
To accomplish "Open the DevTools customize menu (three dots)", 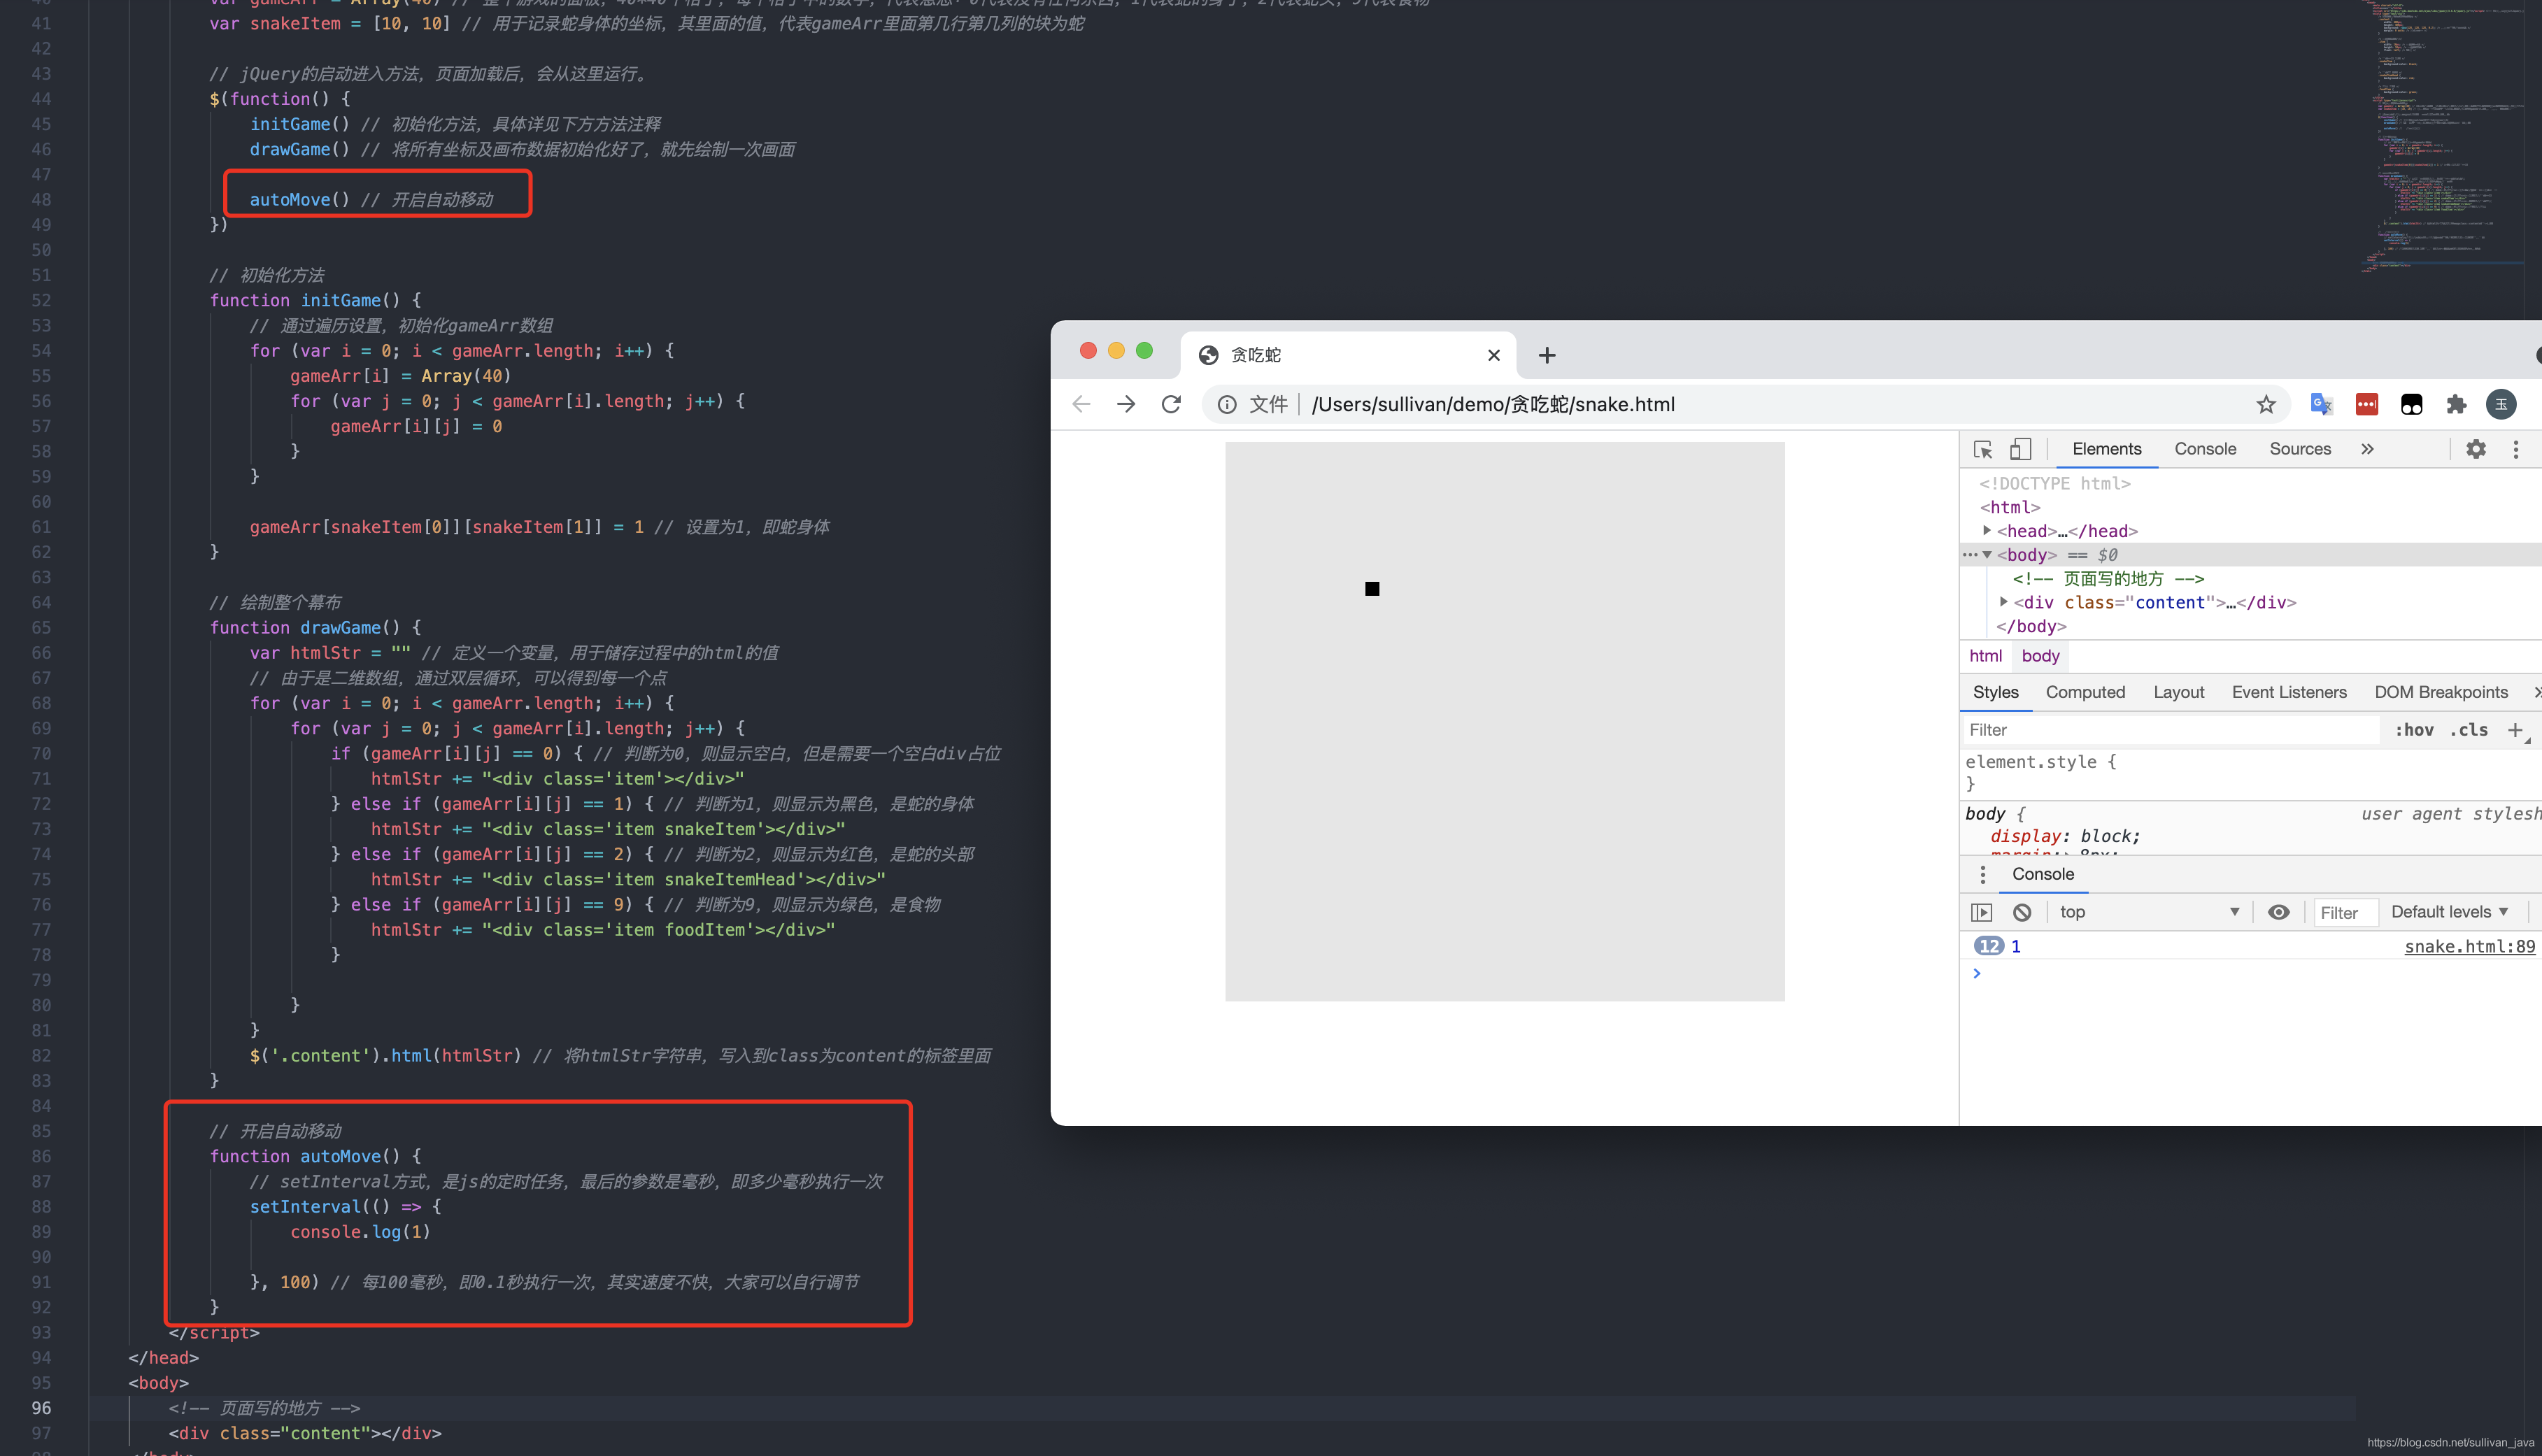I will pos(2516,449).
